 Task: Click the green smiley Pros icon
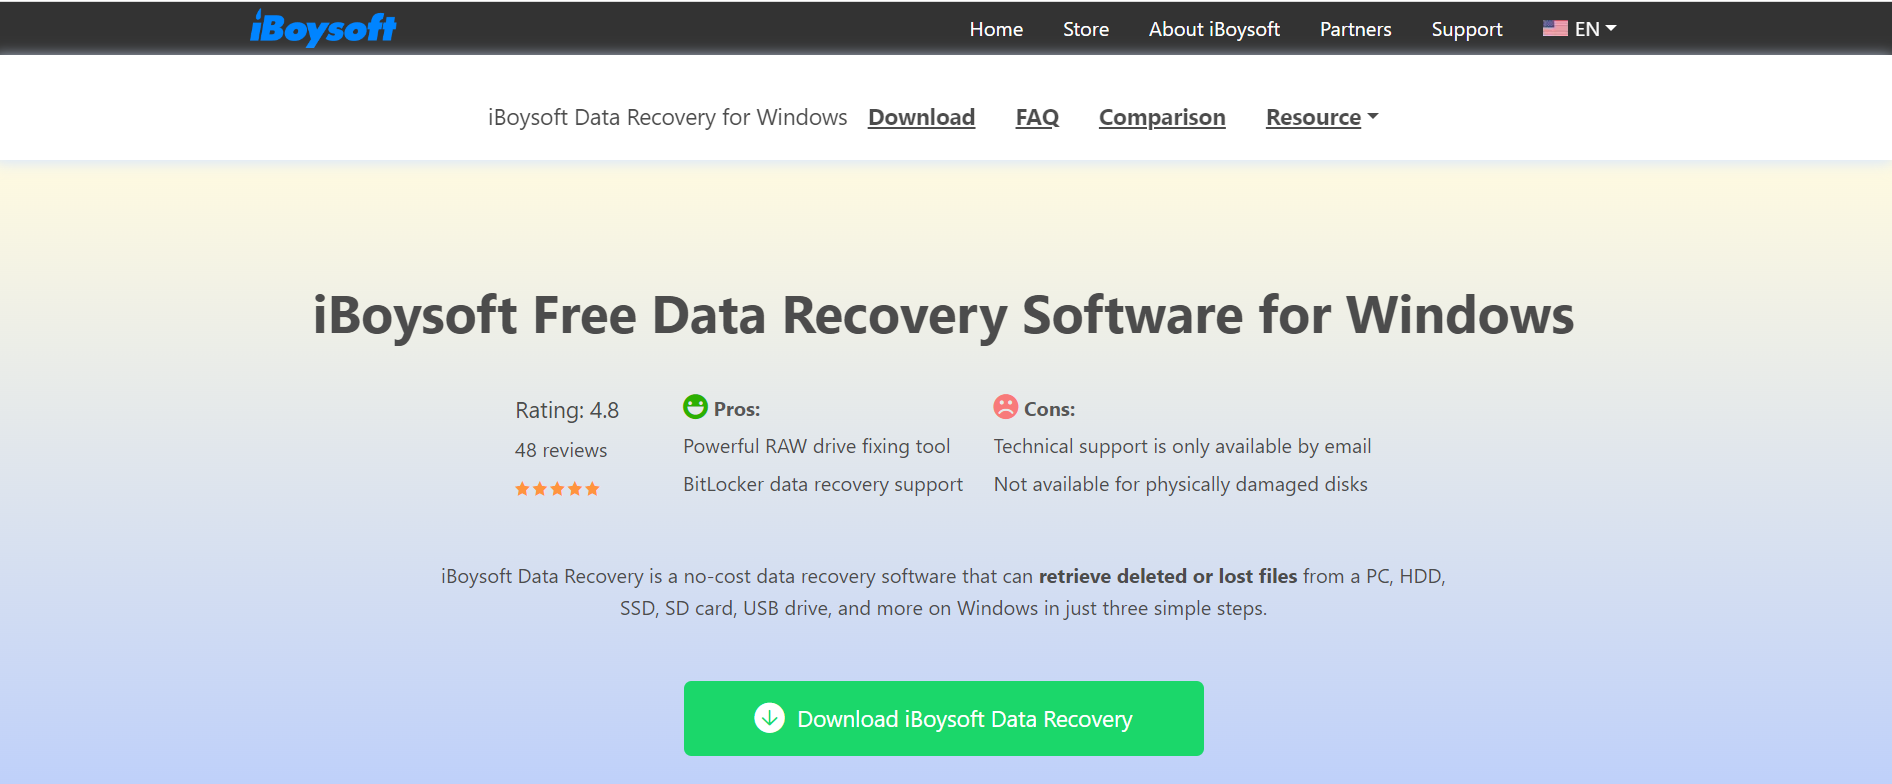click(695, 407)
